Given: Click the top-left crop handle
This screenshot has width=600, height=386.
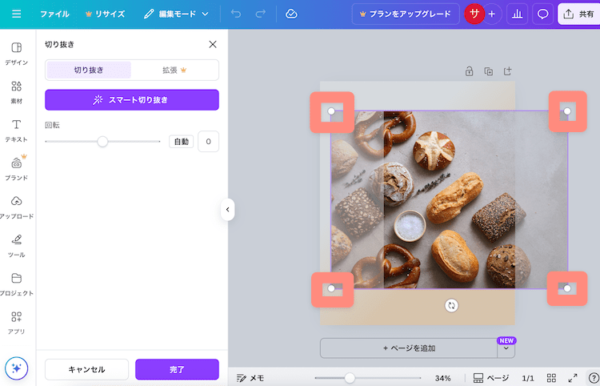Looking at the screenshot, I should (331, 111).
